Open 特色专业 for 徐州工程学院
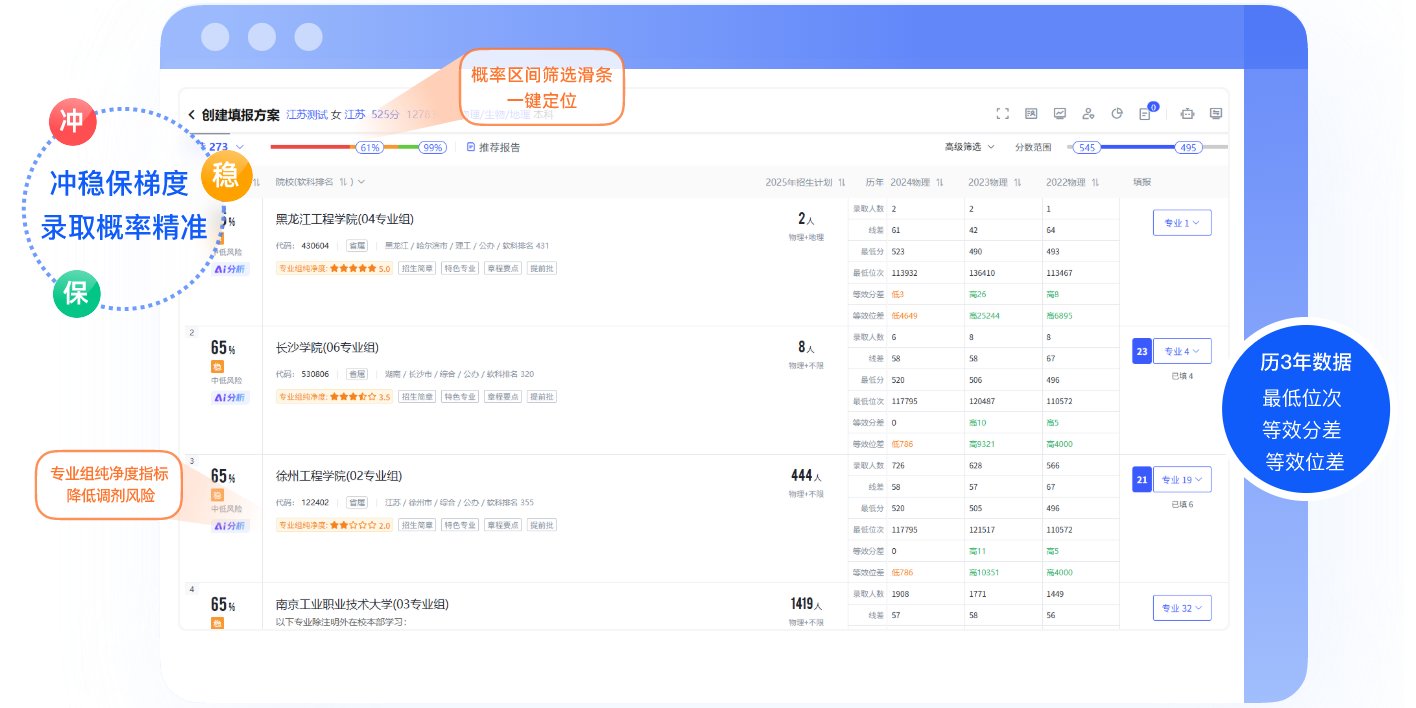 pos(460,525)
